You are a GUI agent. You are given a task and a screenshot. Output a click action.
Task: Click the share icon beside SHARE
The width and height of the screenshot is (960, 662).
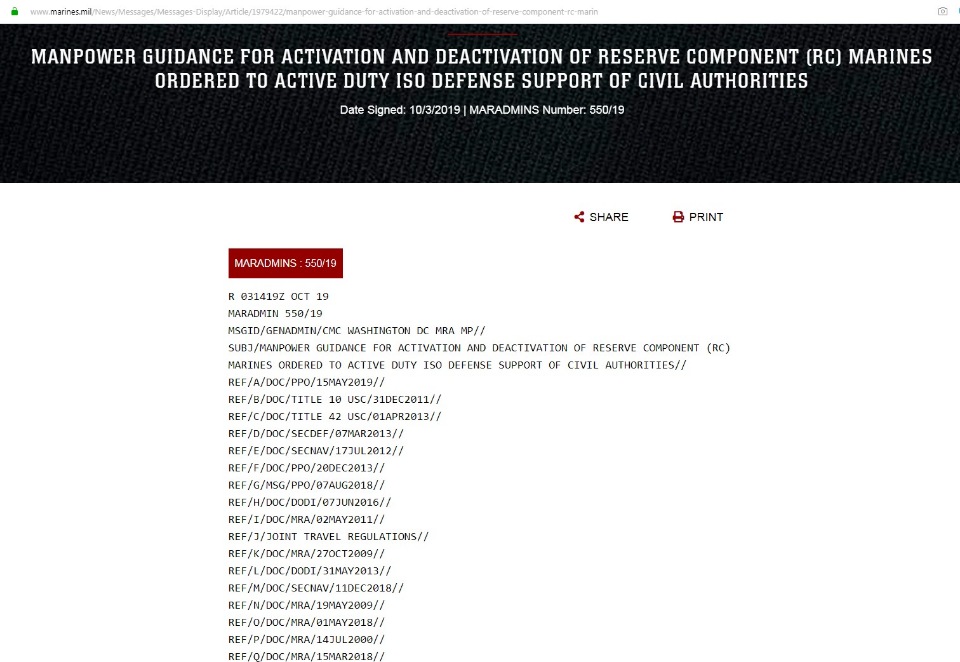click(579, 217)
